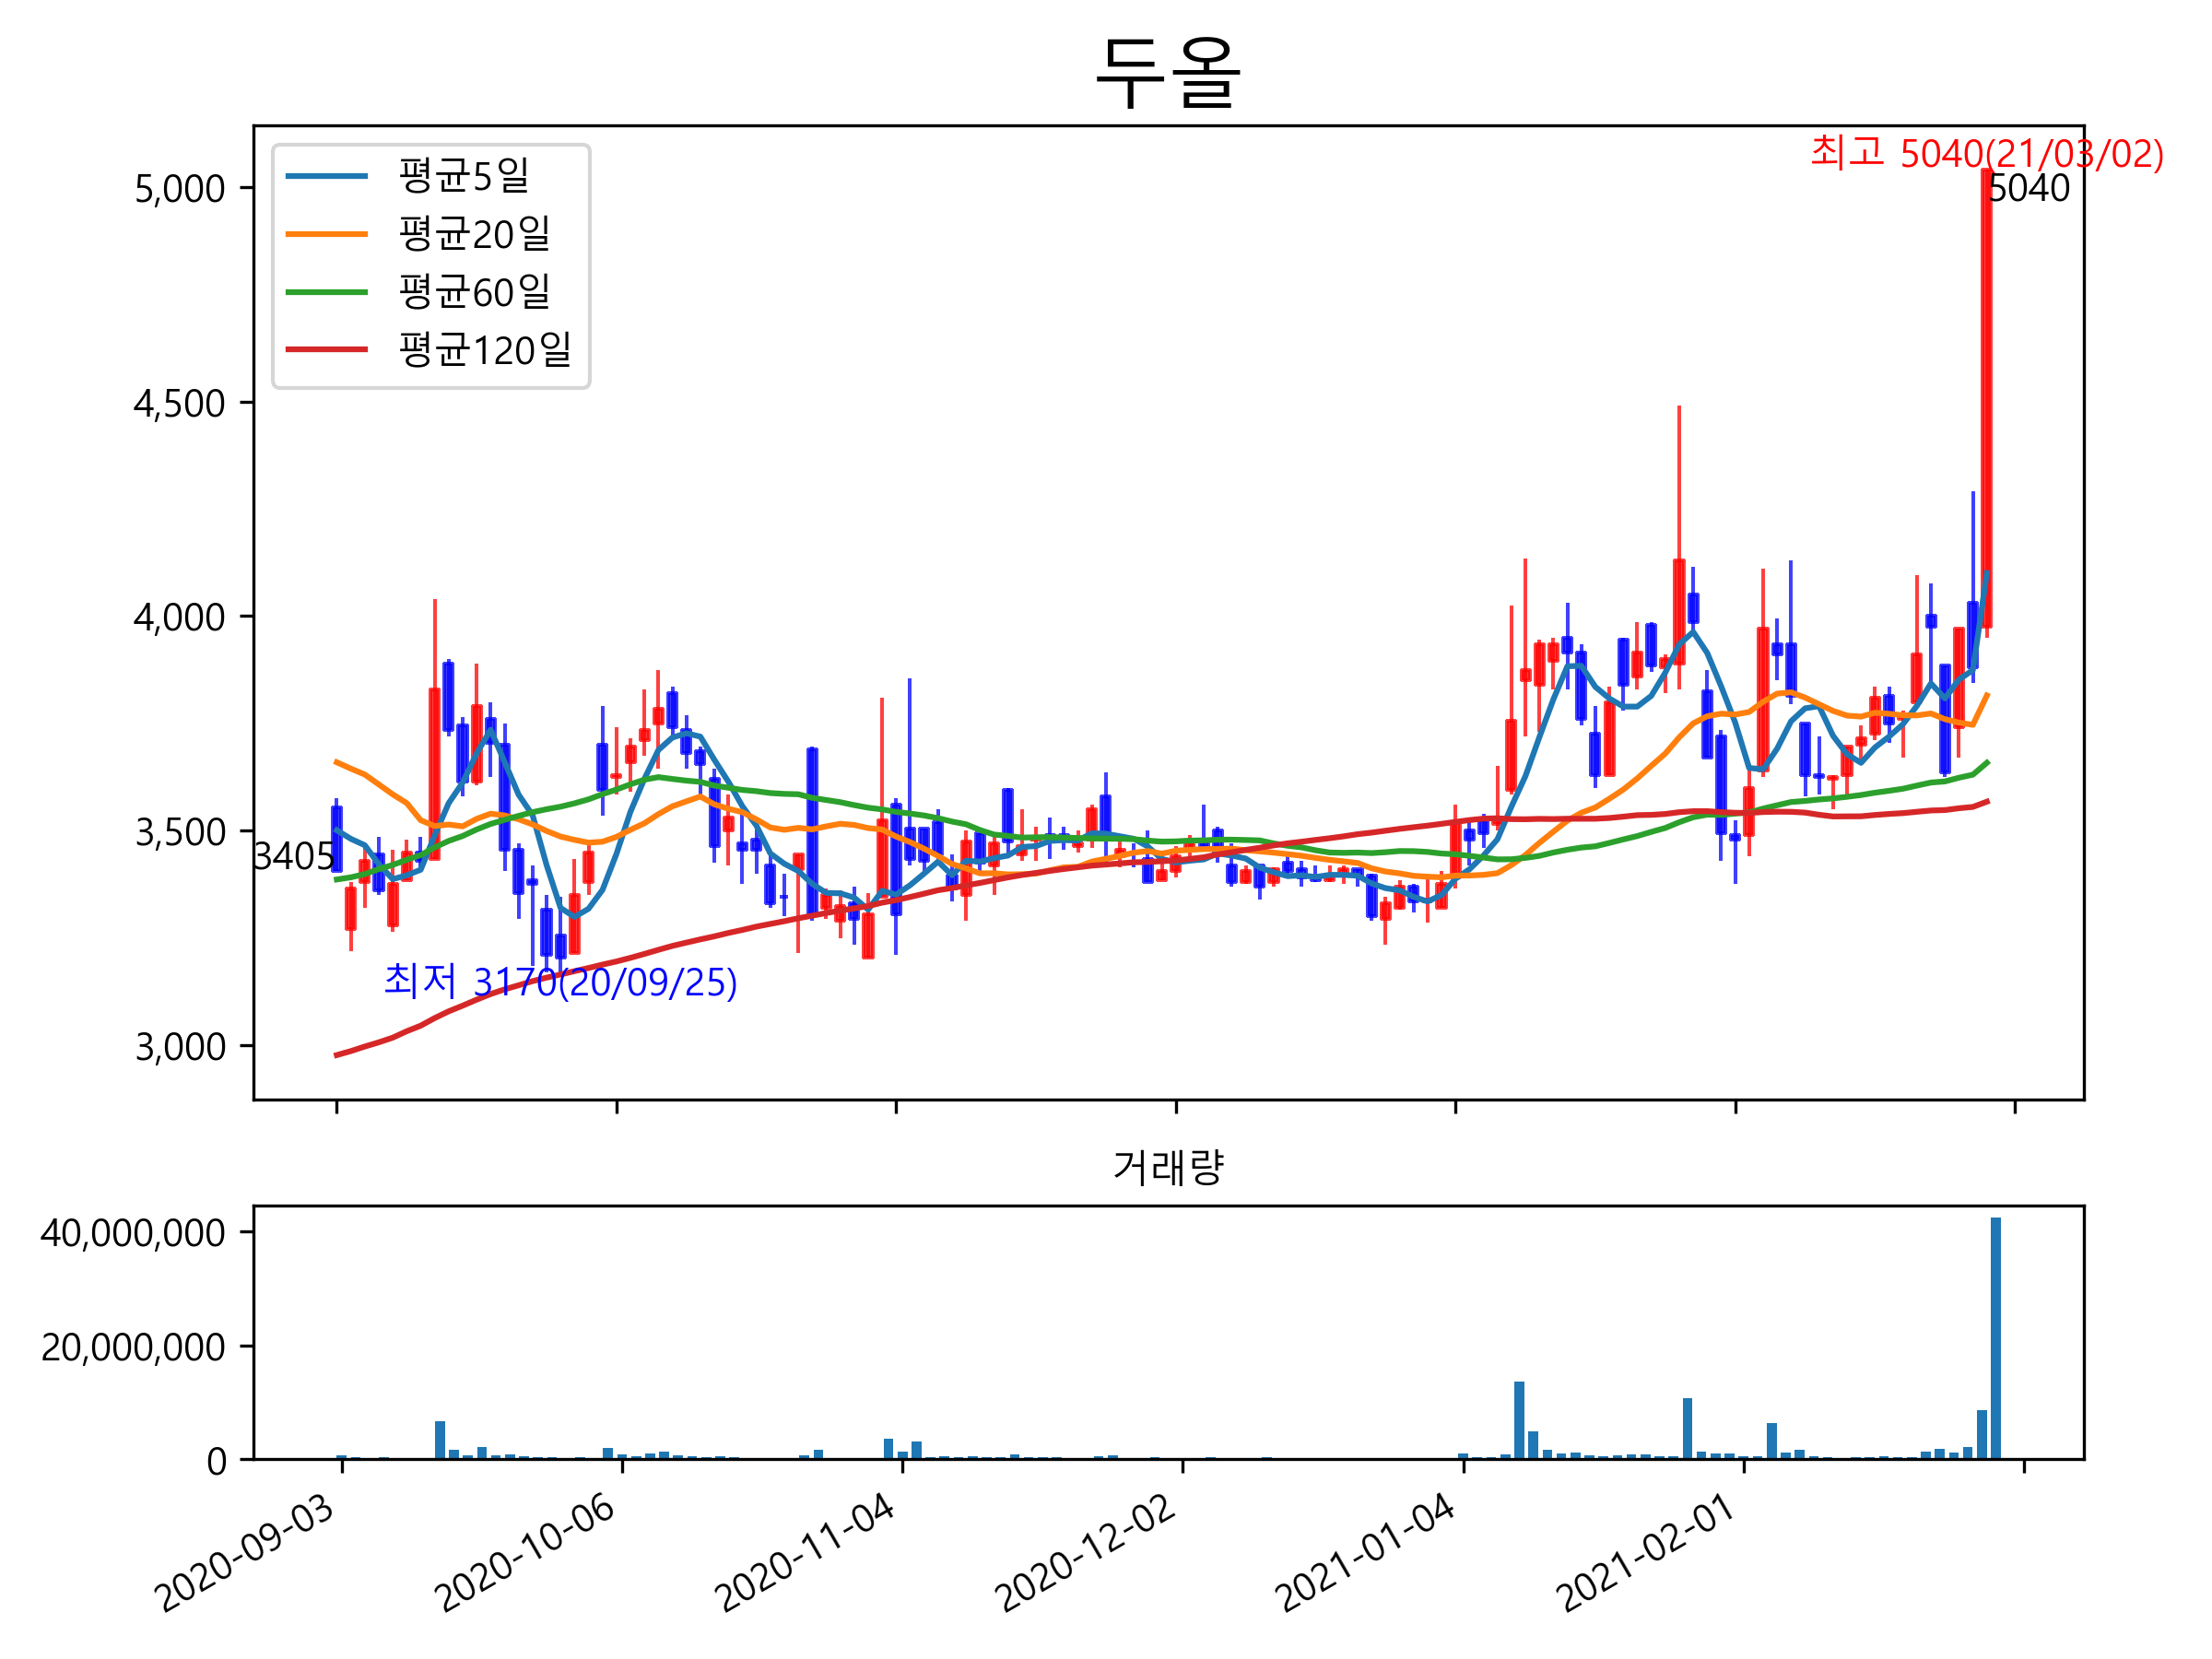2212x1659 pixels.
Task: Select the 평균120일 legend label
Action: point(485,350)
